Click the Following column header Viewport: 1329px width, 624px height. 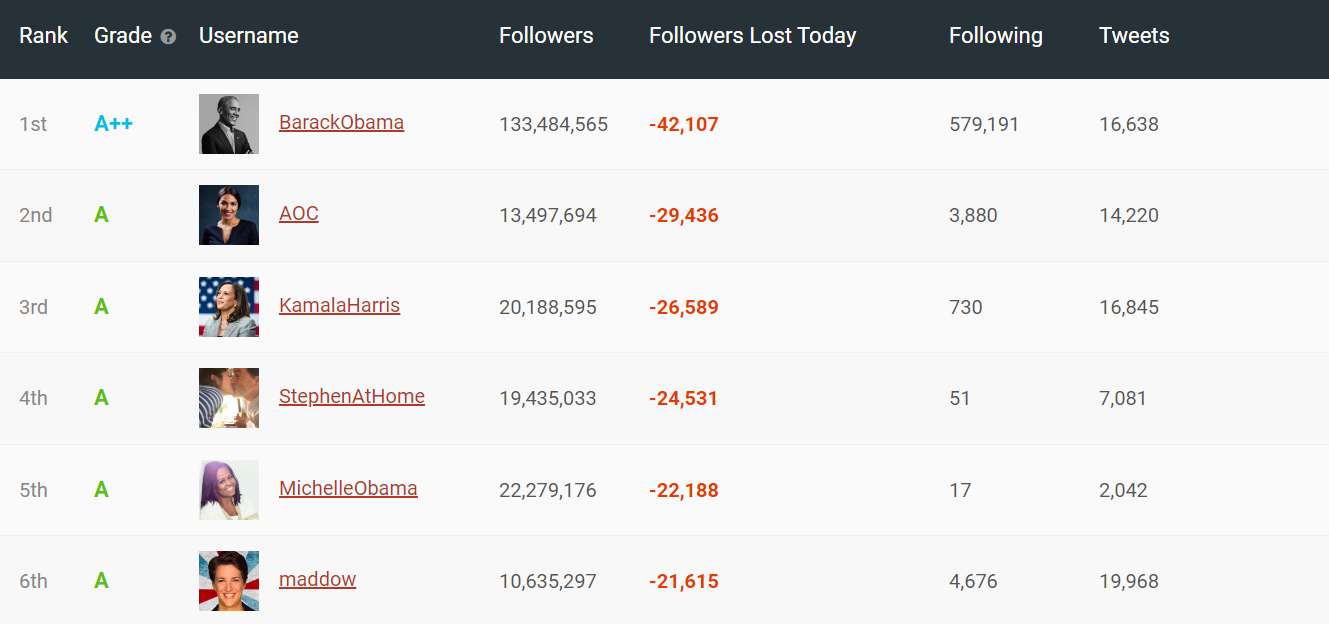coord(996,36)
